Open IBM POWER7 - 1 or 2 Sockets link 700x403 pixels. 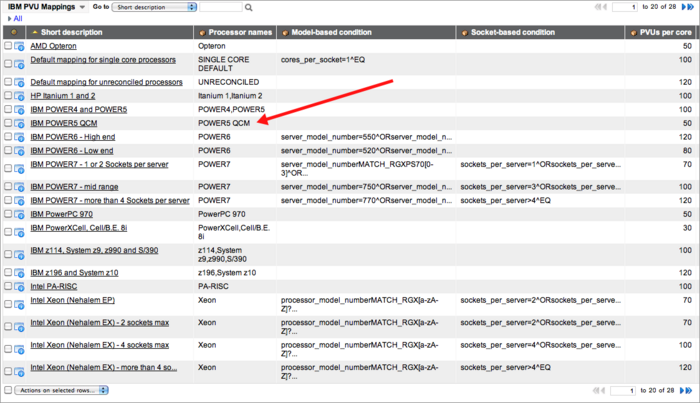pyautogui.click(x=99, y=164)
